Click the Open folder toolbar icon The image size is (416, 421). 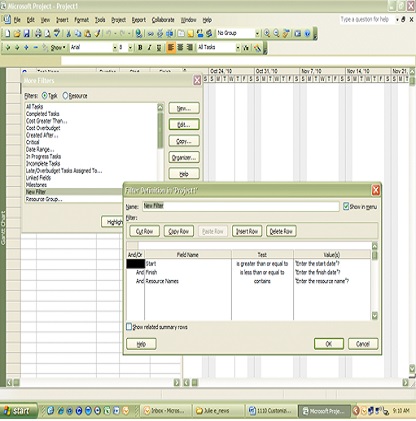tap(17, 33)
